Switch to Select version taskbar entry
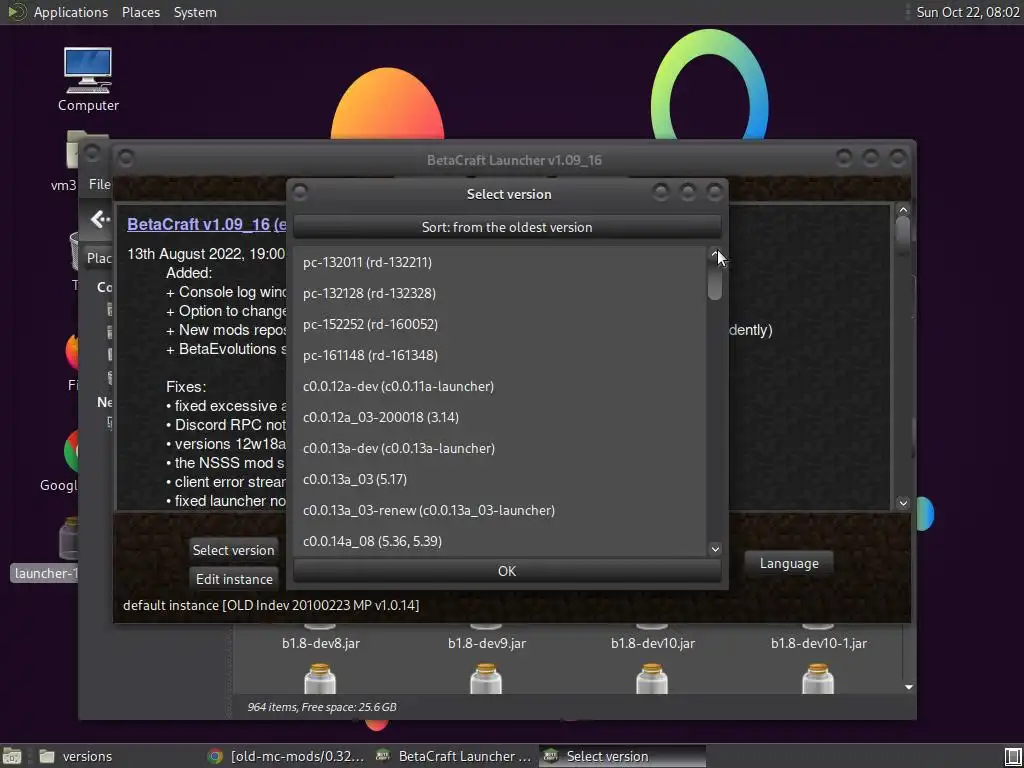 tap(622, 756)
